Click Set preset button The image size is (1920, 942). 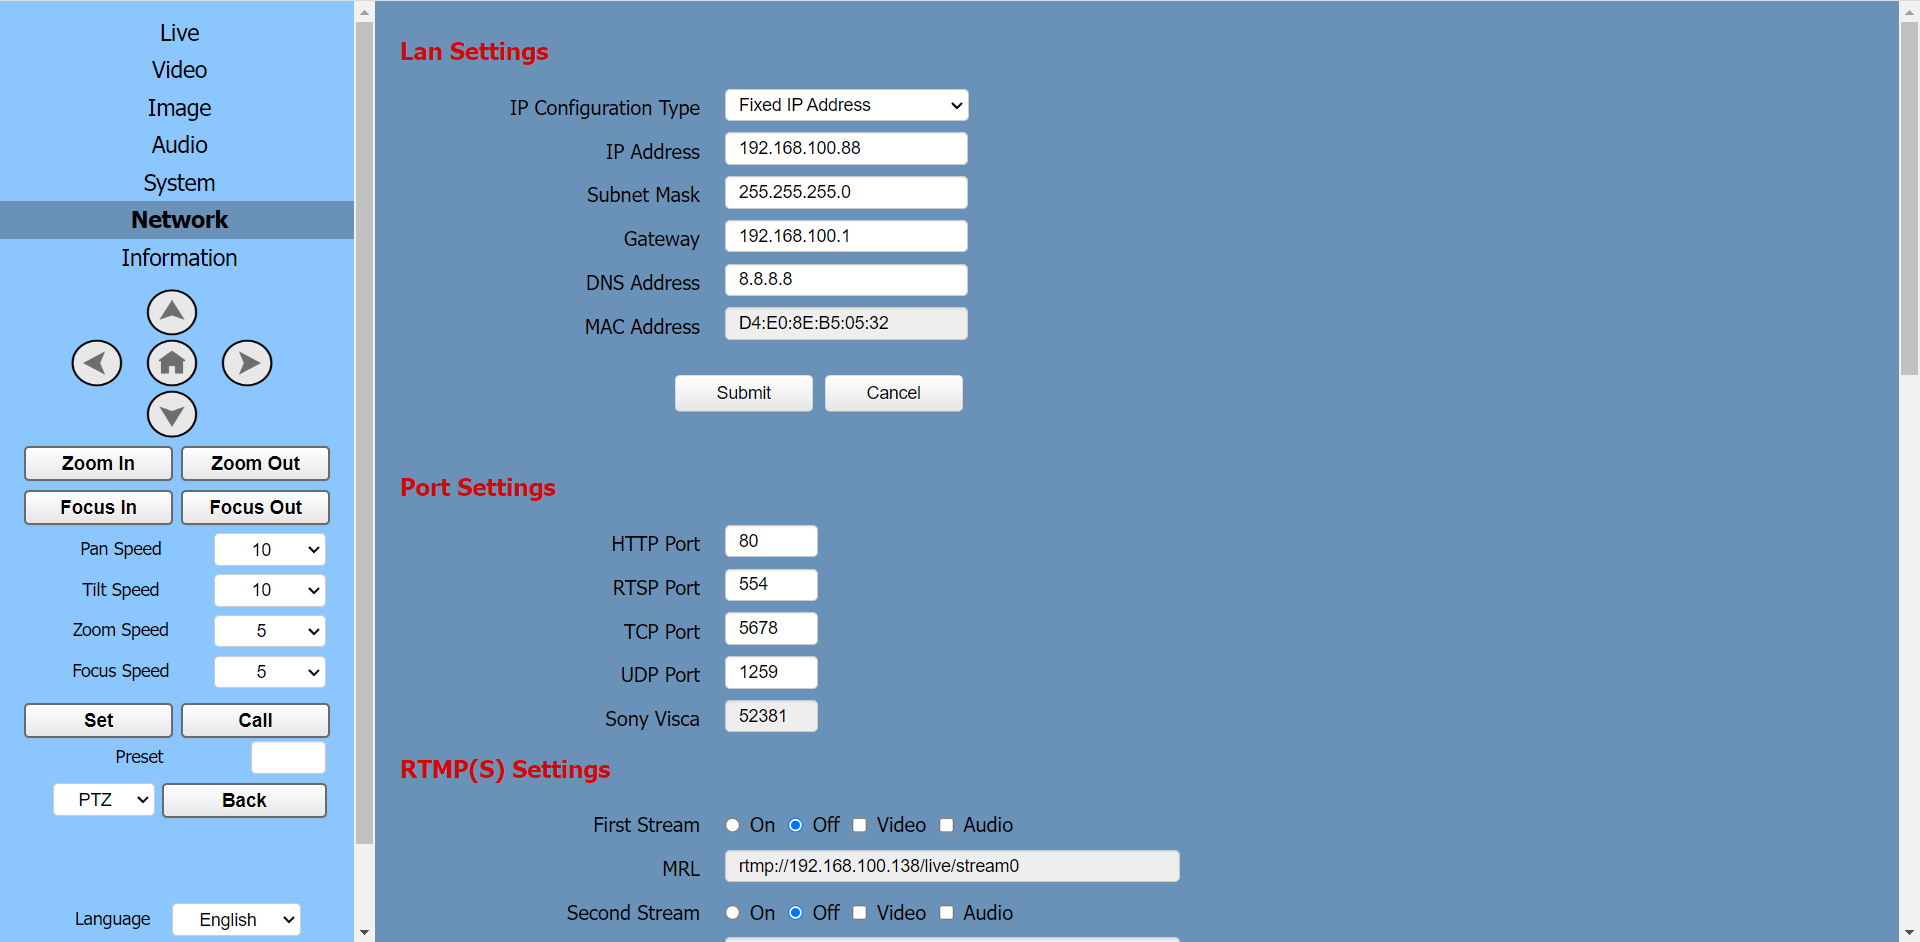[98, 720]
